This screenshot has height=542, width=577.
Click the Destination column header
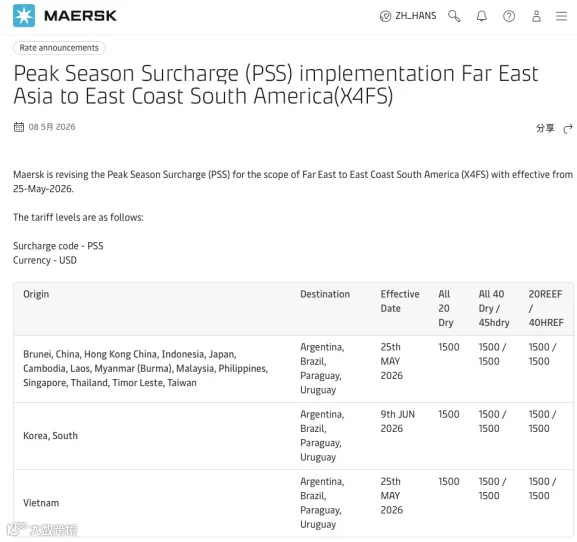click(x=325, y=294)
